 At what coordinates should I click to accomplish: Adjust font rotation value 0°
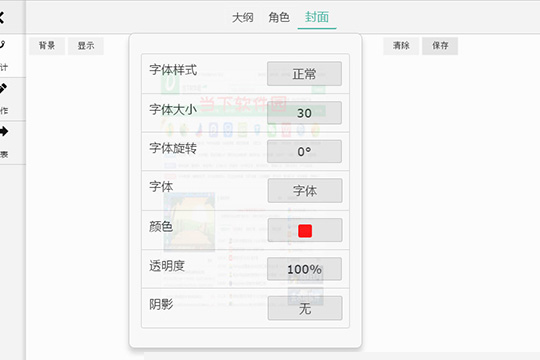[304, 152]
